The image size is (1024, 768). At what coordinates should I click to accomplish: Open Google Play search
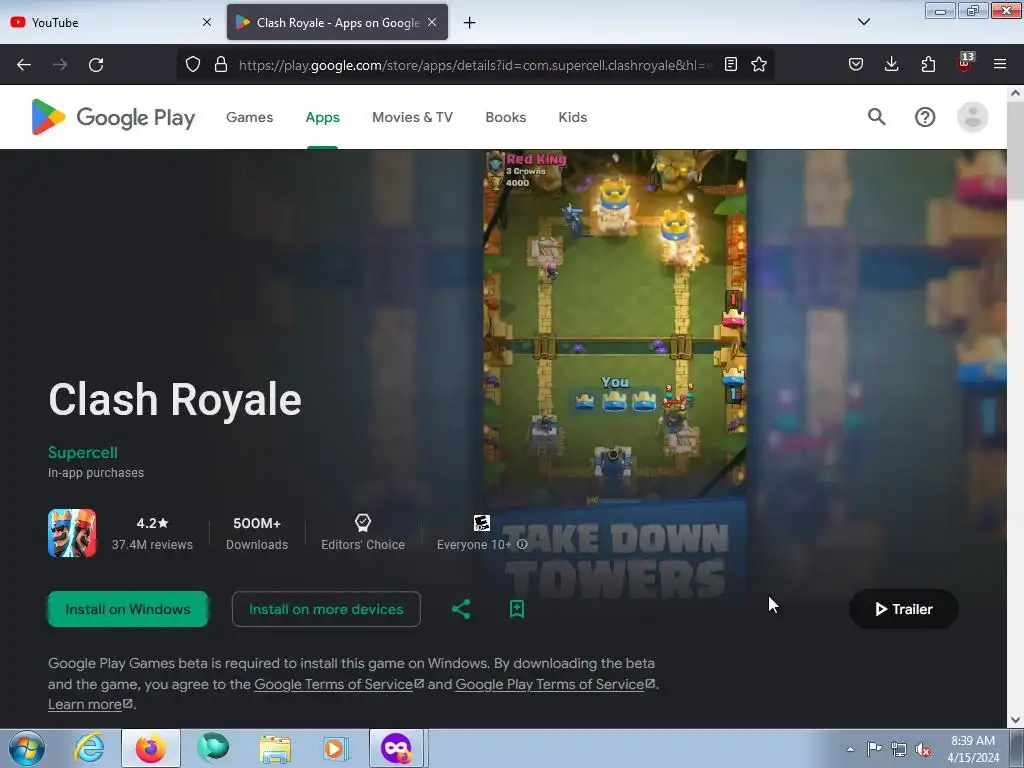(876, 117)
